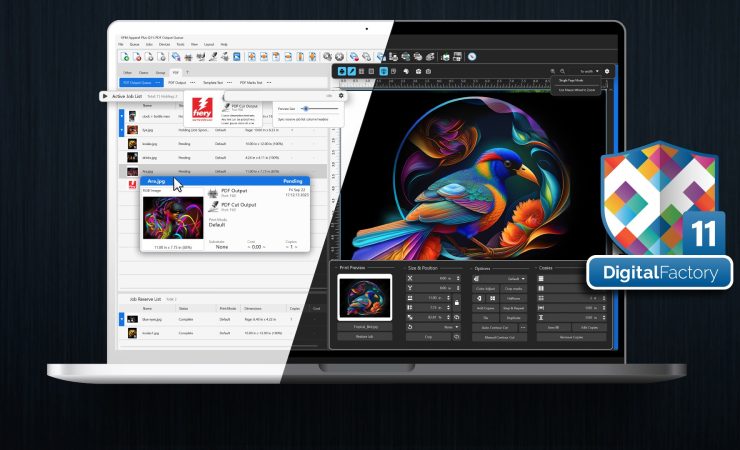
Task: Click the Ara.jpg popup preview thumbnail
Action: click(173, 218)
